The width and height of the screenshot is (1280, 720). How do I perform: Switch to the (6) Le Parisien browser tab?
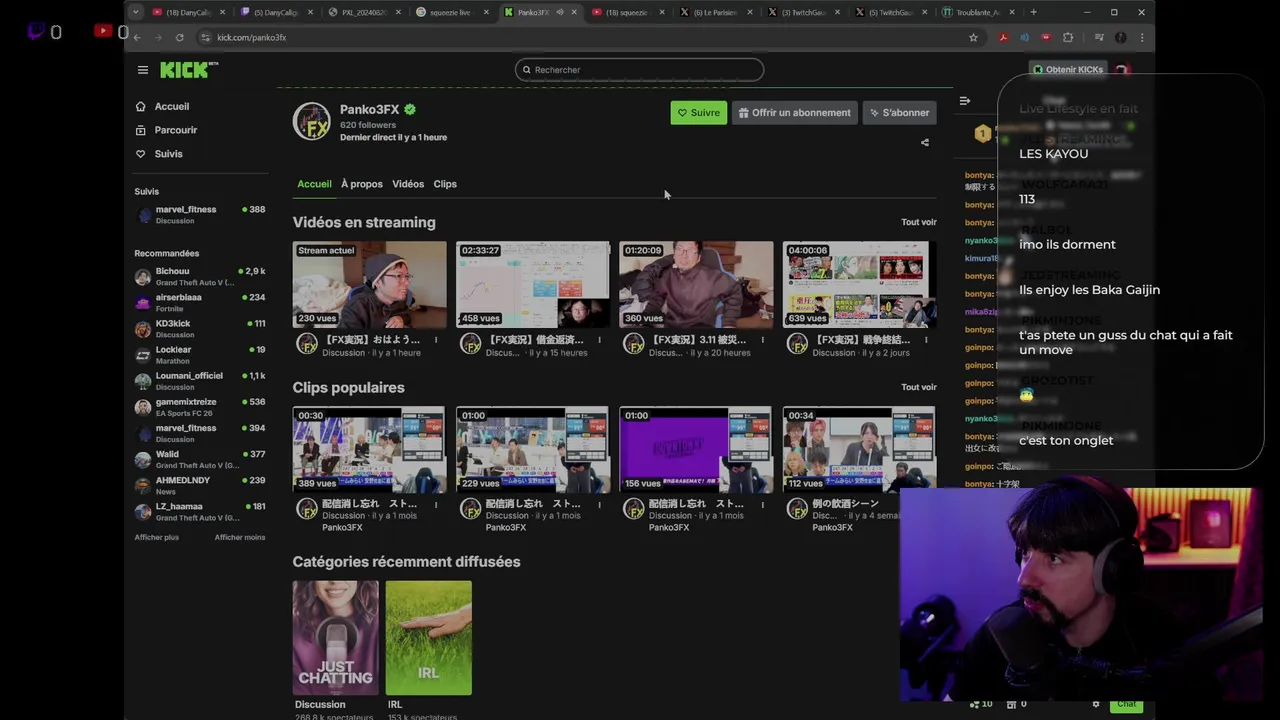[x=714, y=12]
